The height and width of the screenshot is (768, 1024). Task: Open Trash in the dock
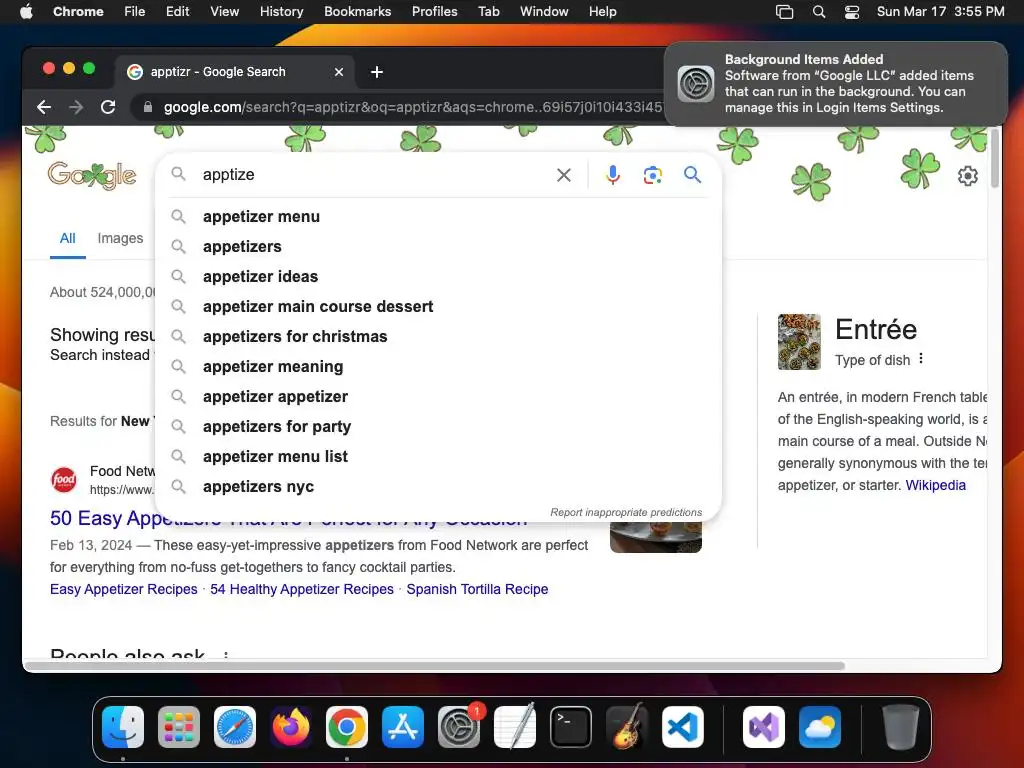[901, 727]
